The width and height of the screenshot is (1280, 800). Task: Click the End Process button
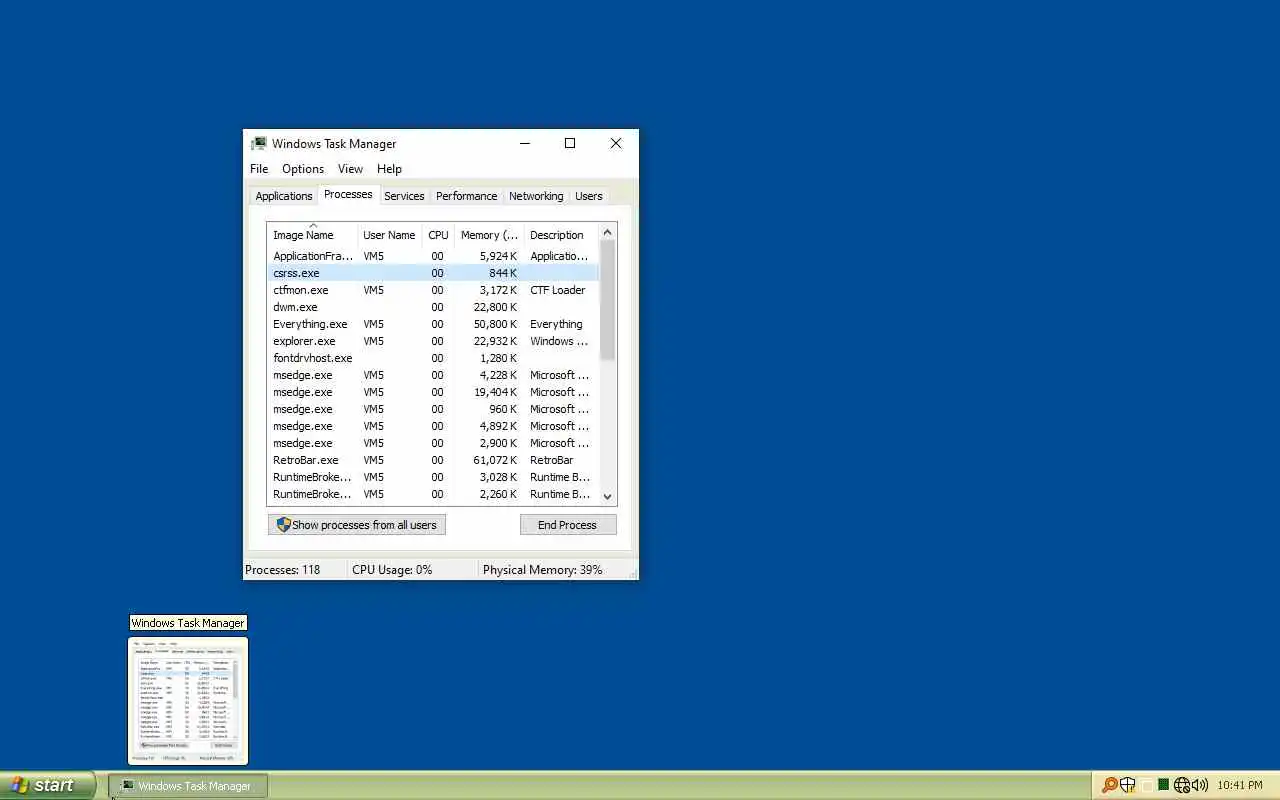pyautogui.click(x=567, y=525)
